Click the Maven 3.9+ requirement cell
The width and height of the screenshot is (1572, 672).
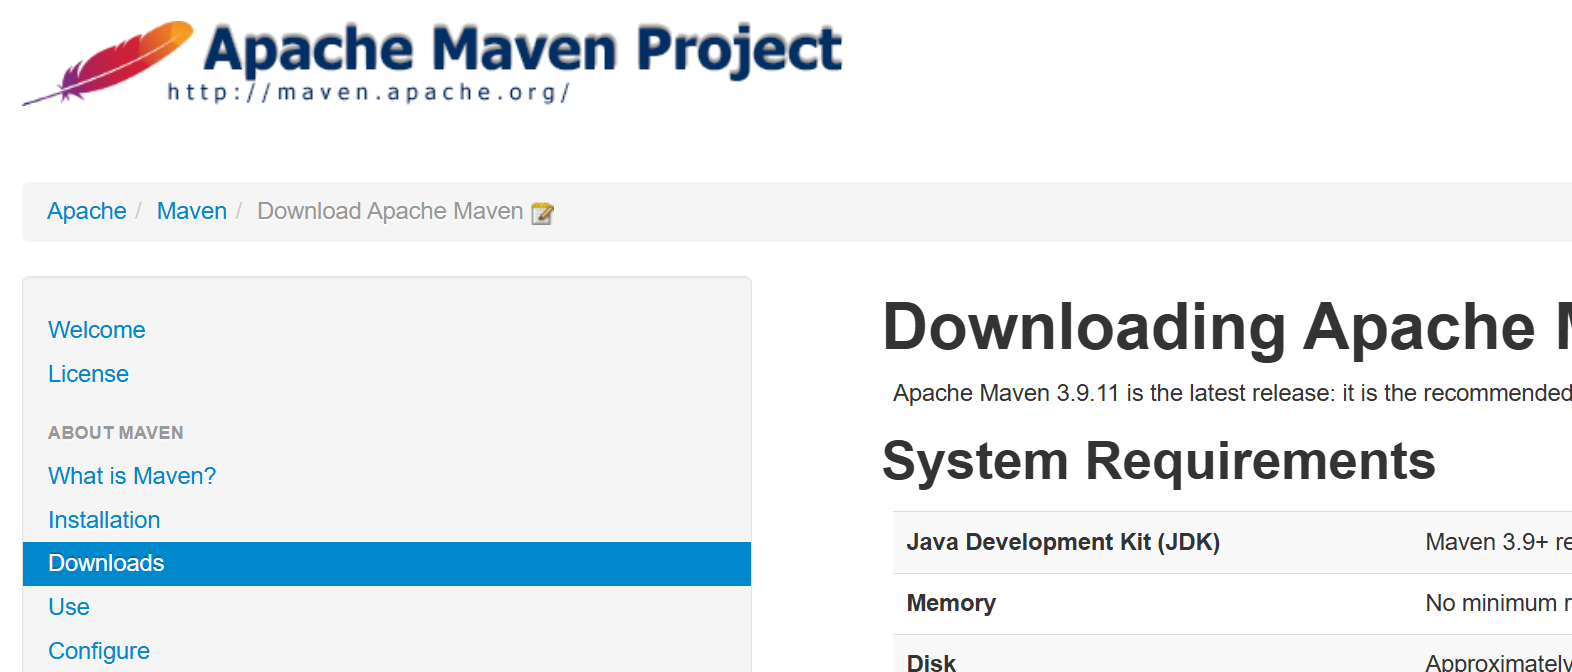coord(1498,542)
